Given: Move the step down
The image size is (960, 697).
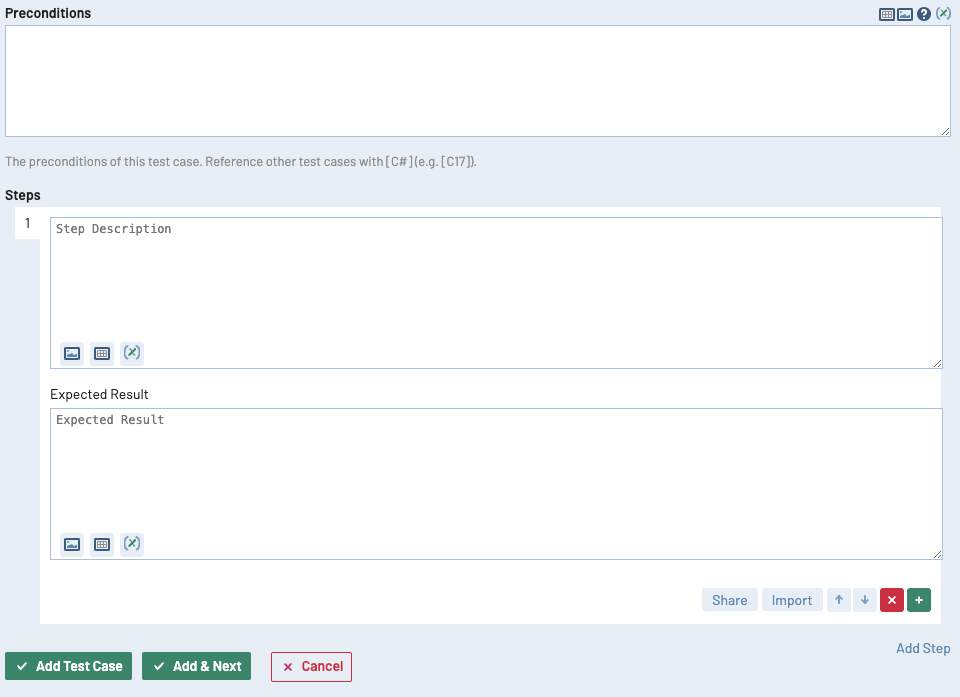Looking at the screenshot, I should click(x=864, y=599).
